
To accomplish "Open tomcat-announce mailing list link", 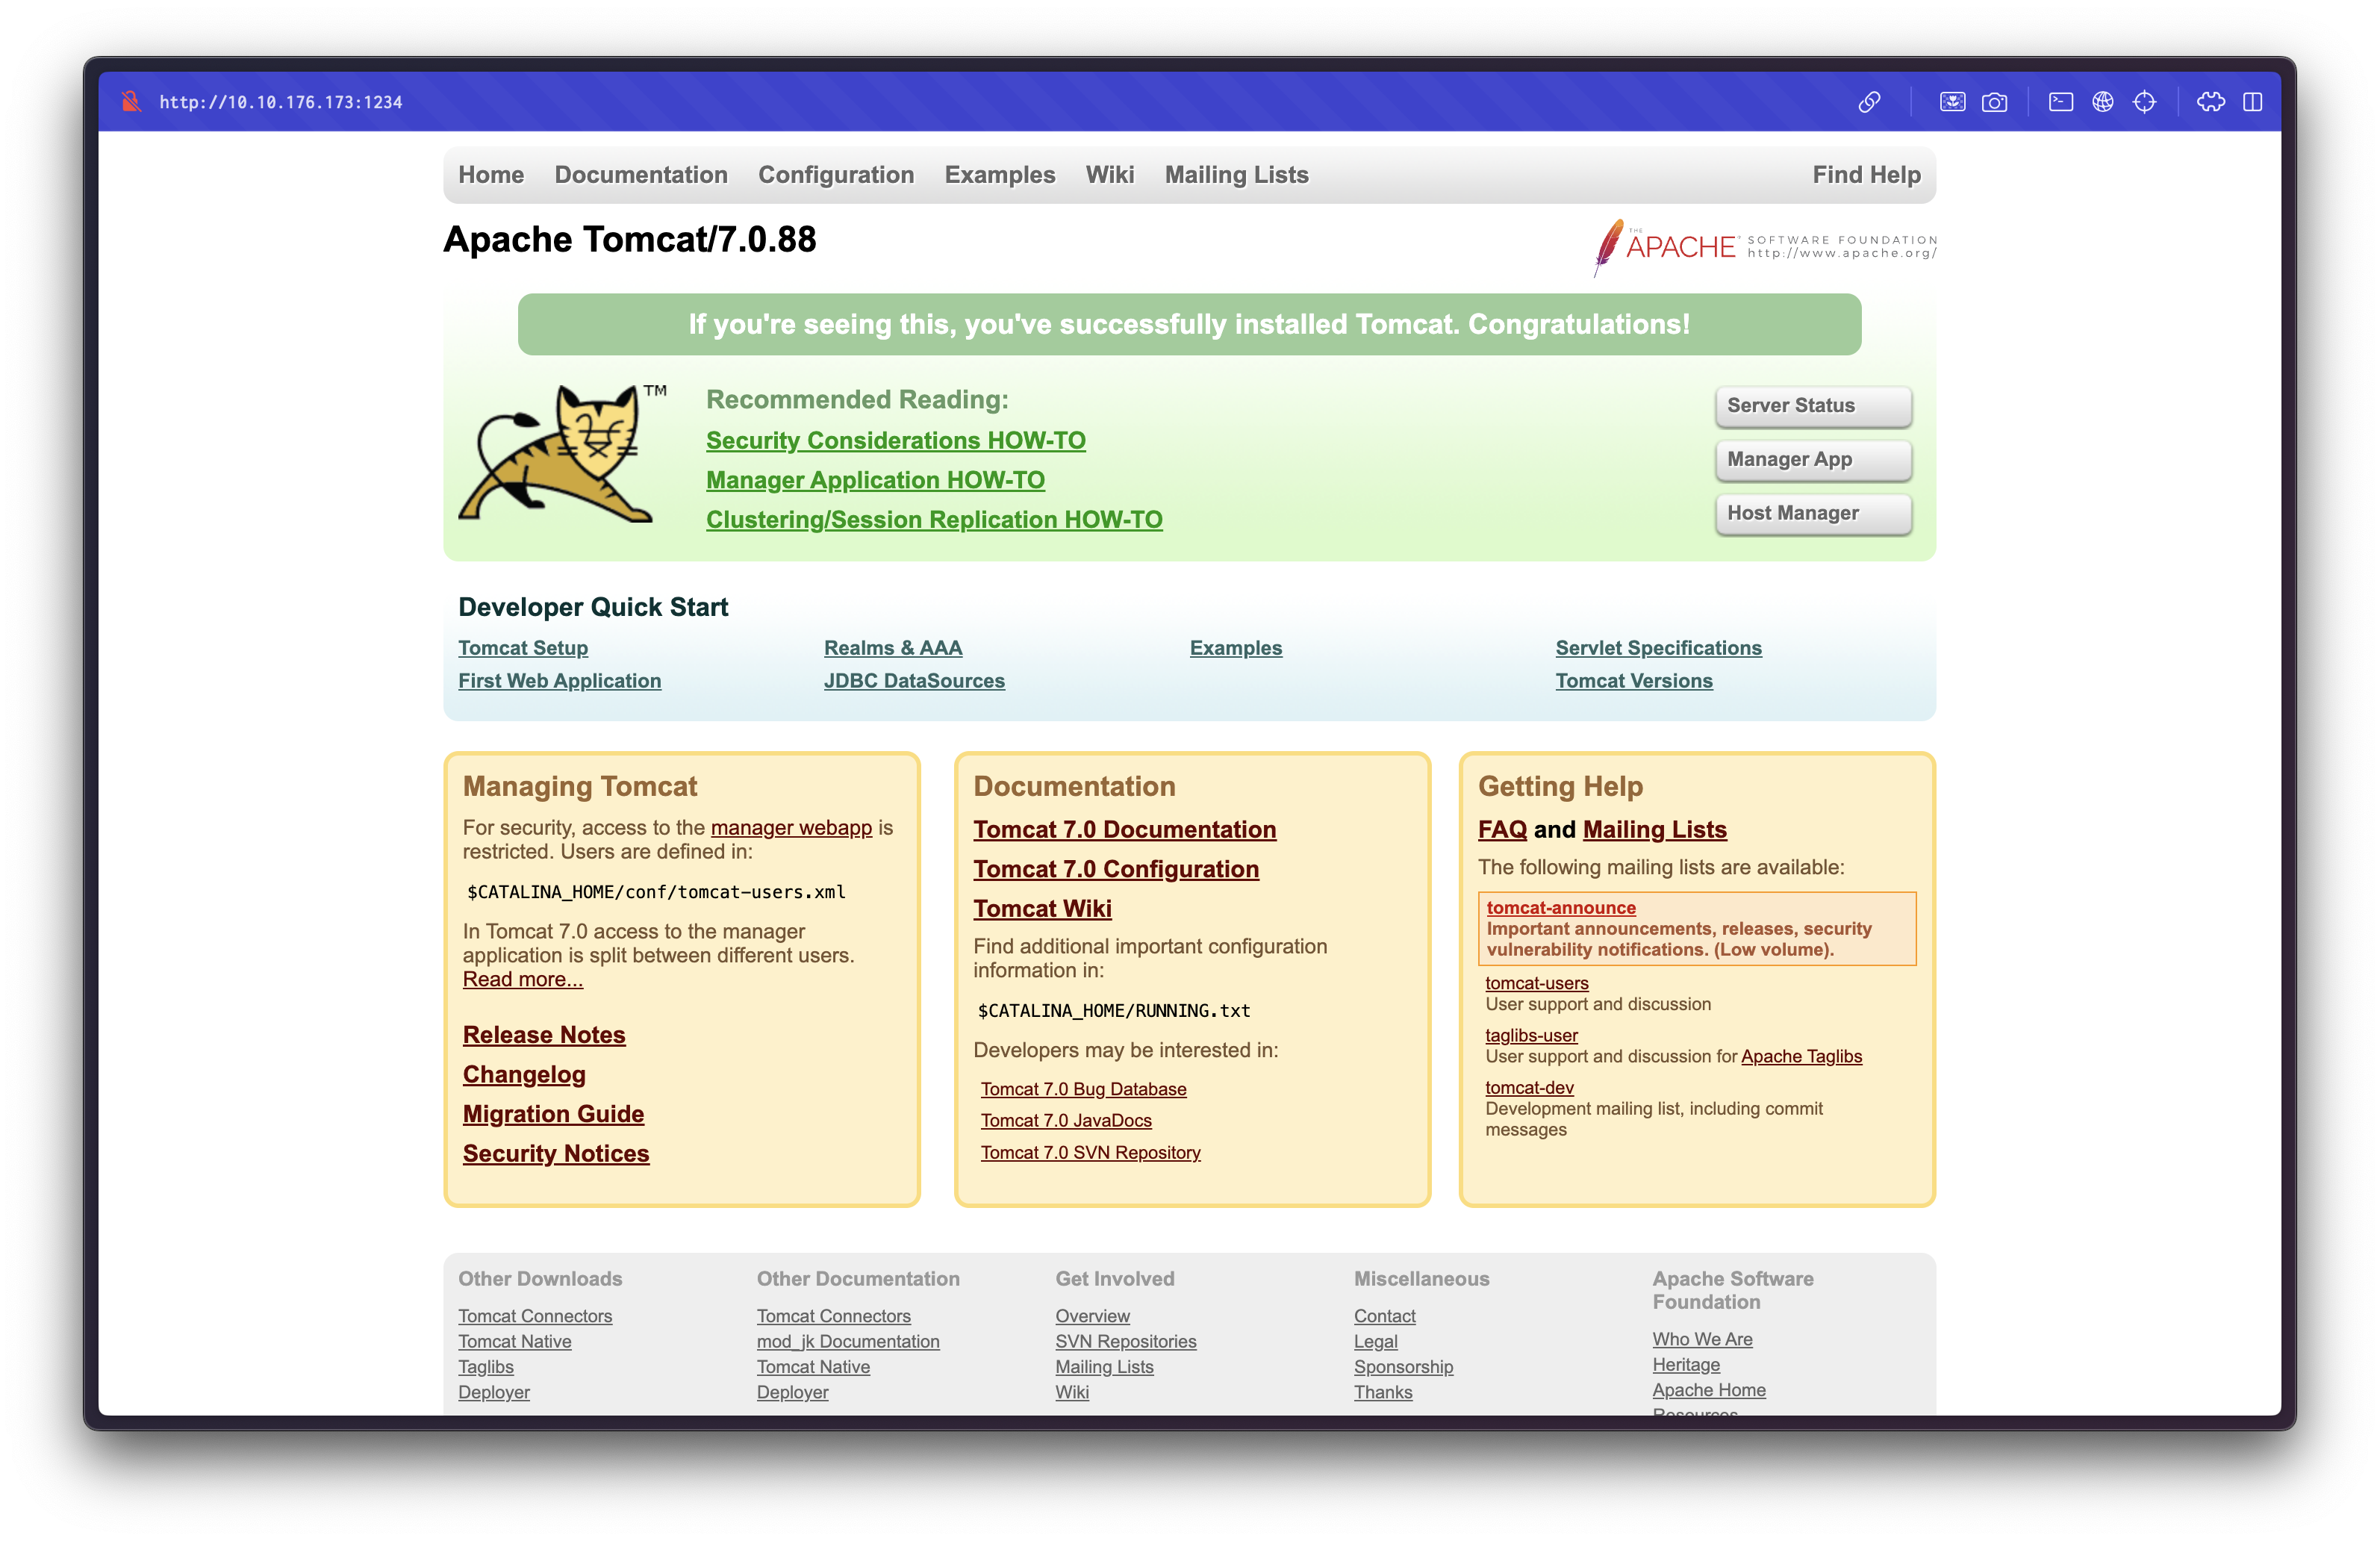I will (1560, 908).
